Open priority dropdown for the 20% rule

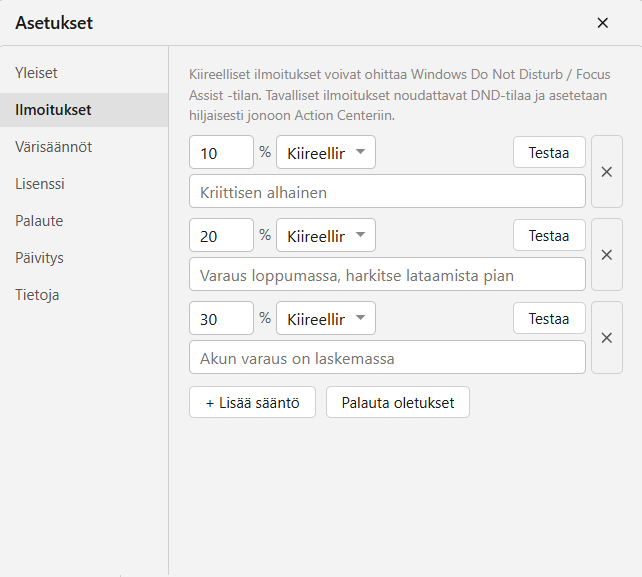pos(326,235)
